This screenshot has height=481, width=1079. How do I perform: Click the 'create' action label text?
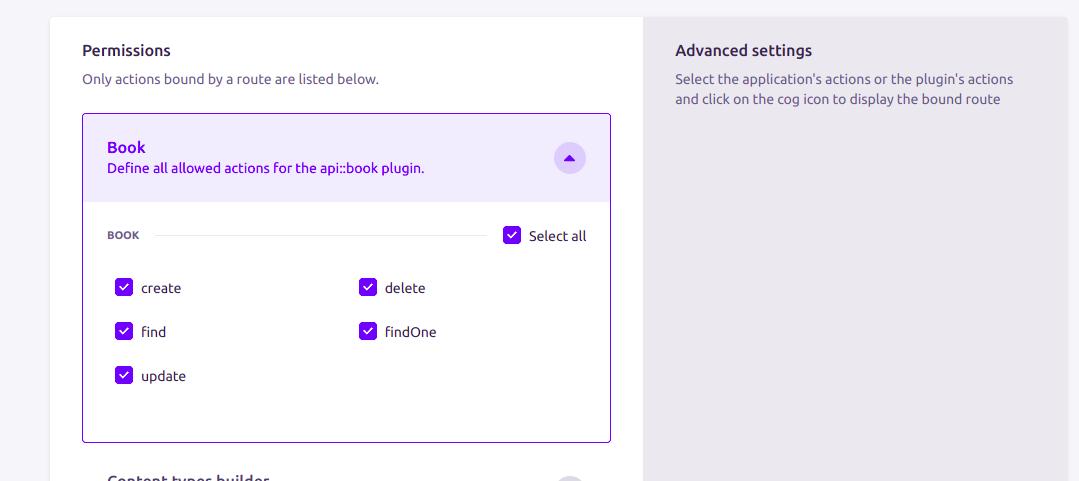(161, 288)
